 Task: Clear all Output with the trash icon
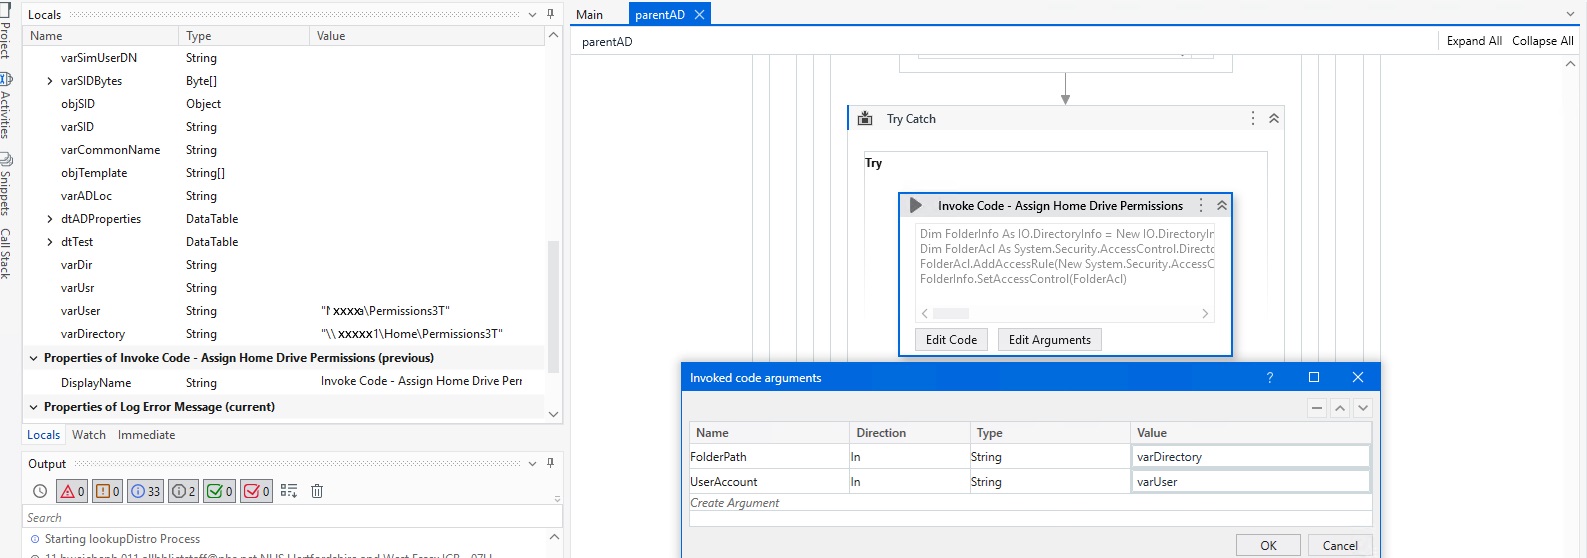point(317,491)
